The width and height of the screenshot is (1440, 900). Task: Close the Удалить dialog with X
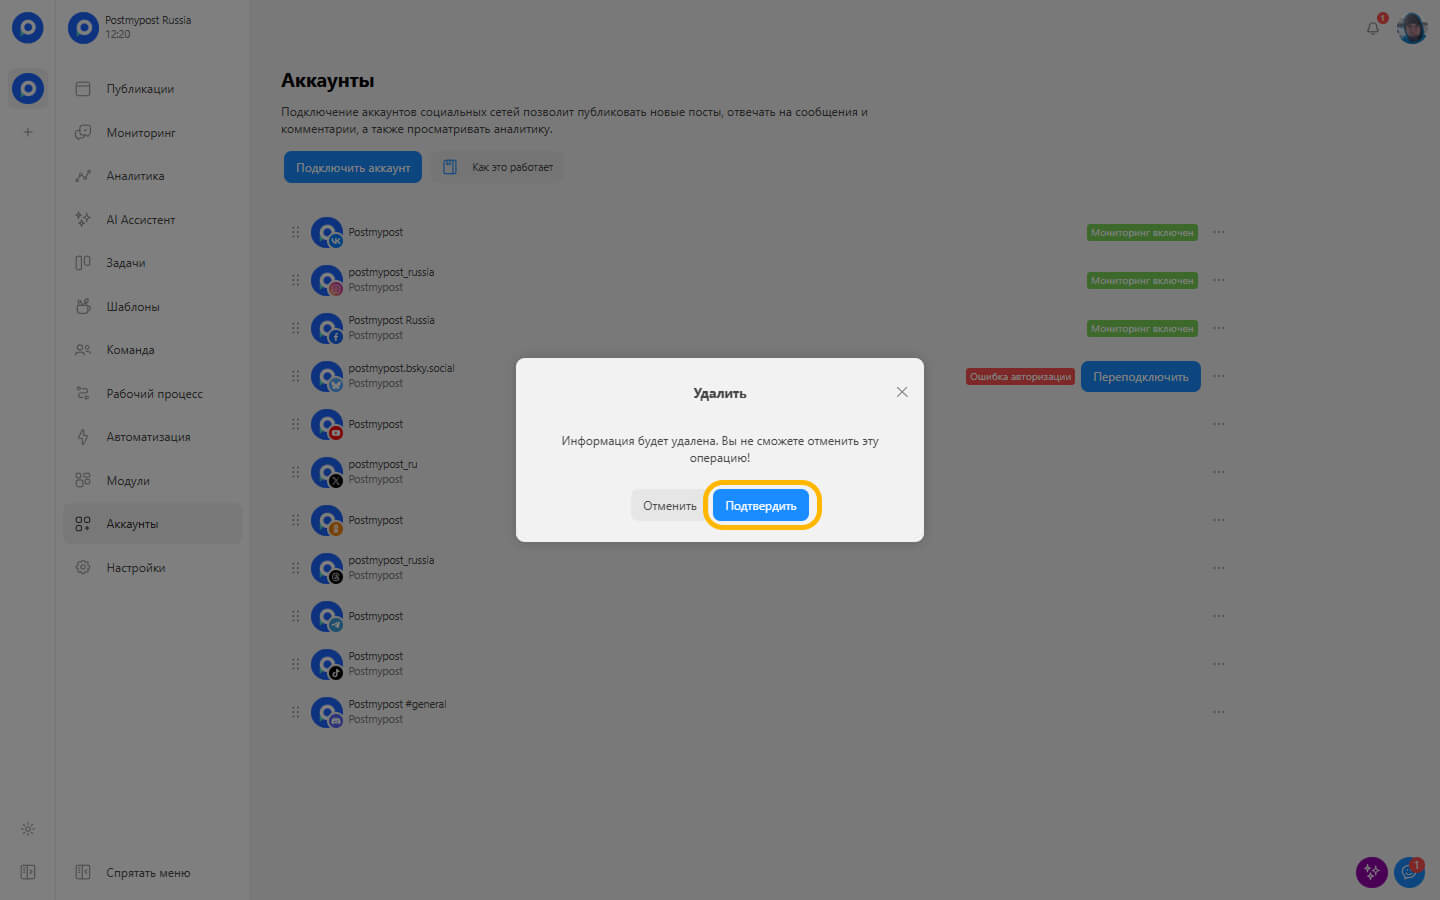tap(902, 392)
